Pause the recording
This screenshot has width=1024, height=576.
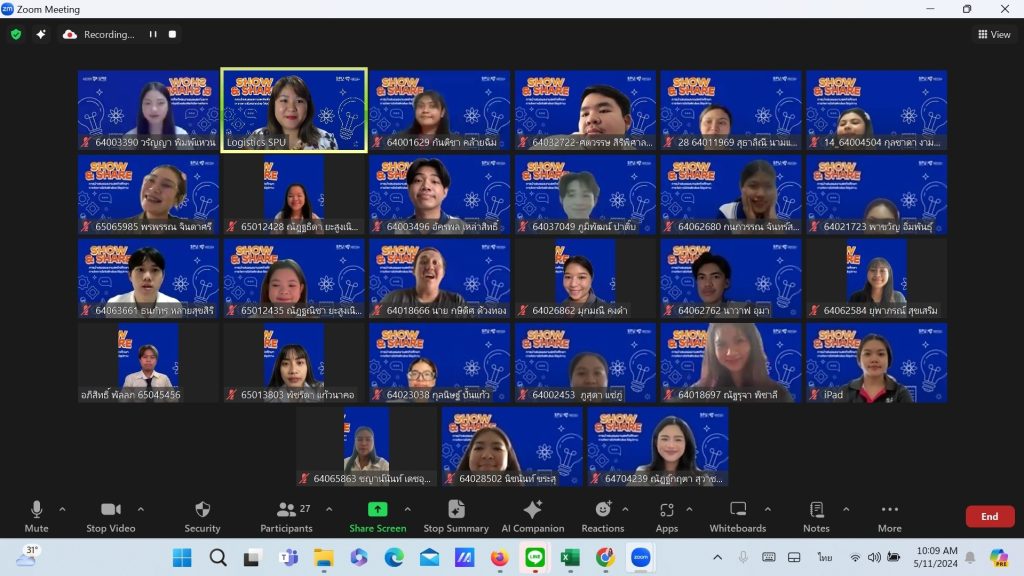[153, 34]
